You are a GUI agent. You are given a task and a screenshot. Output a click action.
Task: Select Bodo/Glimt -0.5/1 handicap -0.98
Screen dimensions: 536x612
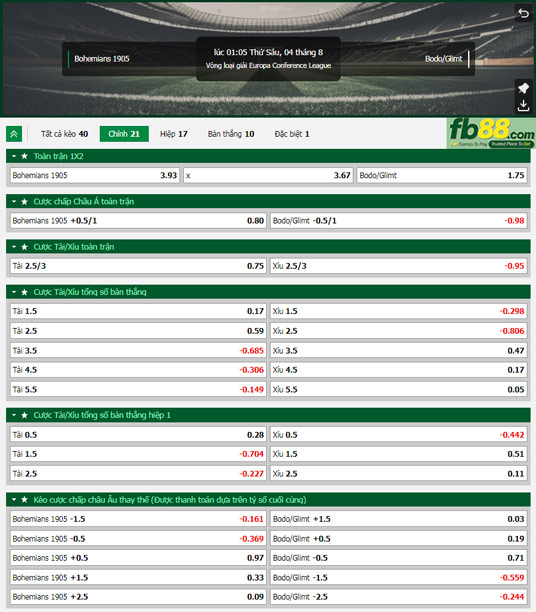coord(399,221)
